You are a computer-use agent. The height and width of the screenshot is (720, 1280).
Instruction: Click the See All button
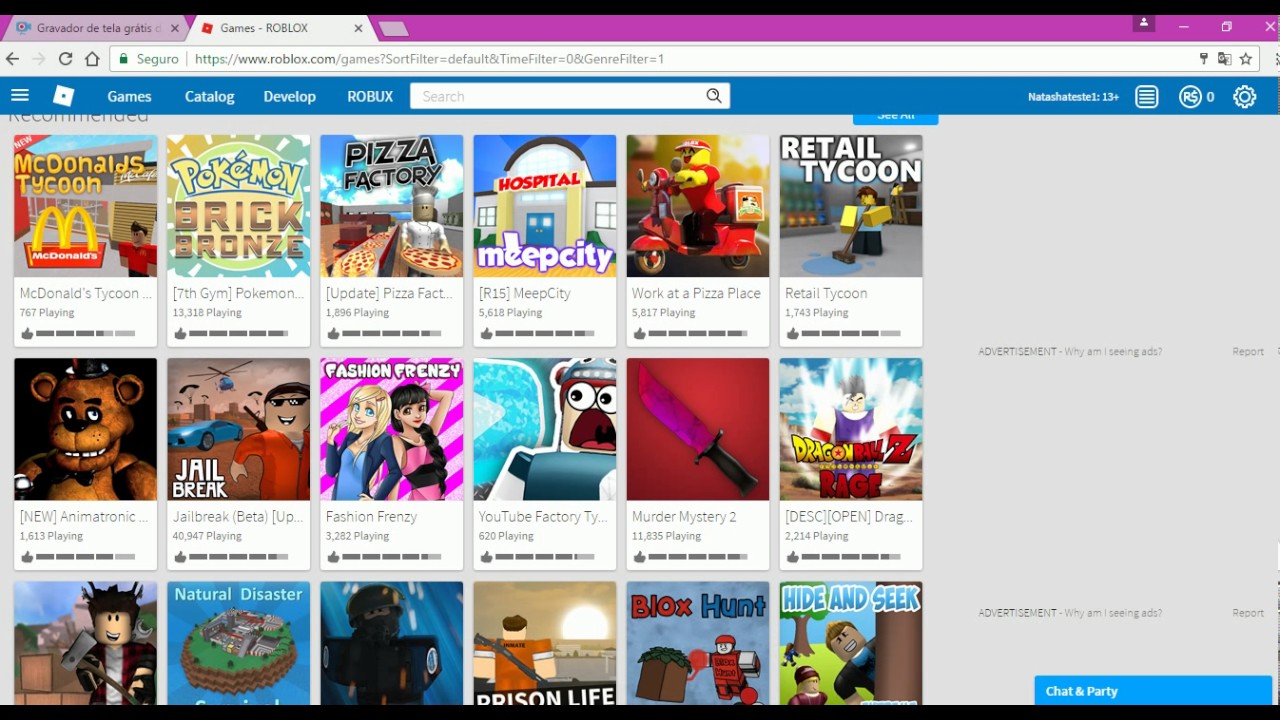point(895,116)
